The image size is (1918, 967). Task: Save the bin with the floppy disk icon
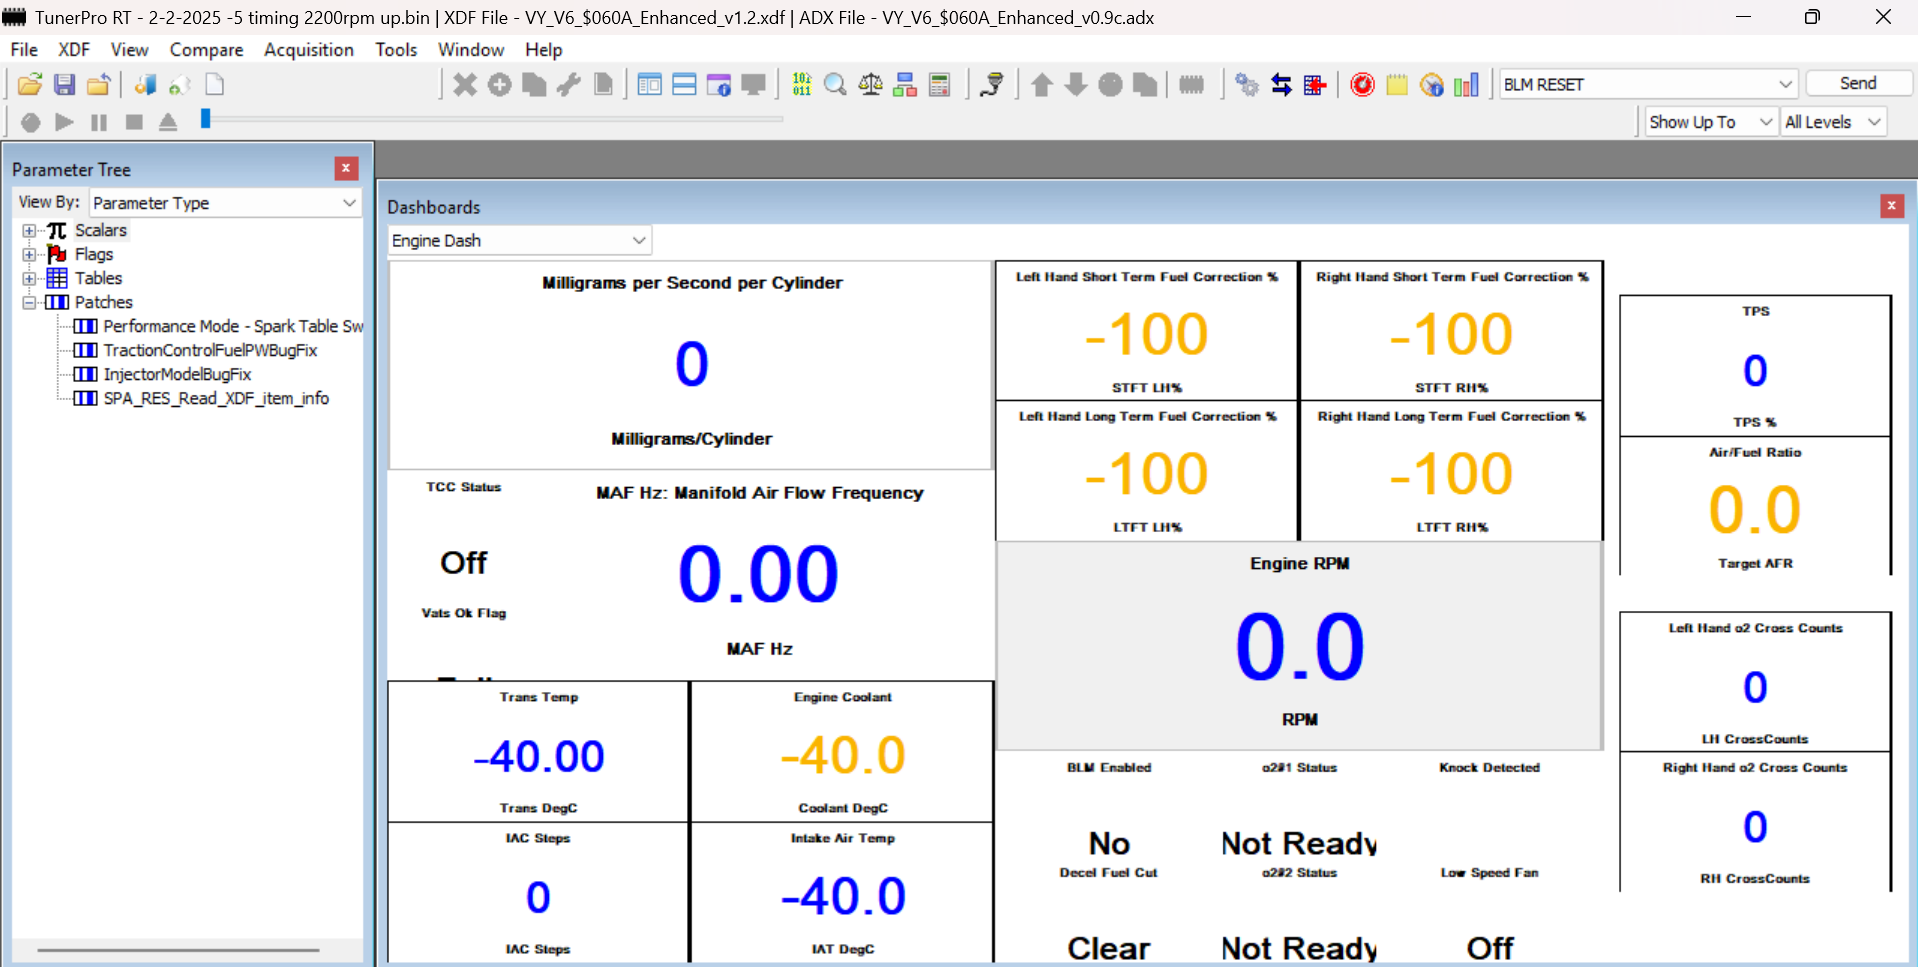click(x=65, y=85)
